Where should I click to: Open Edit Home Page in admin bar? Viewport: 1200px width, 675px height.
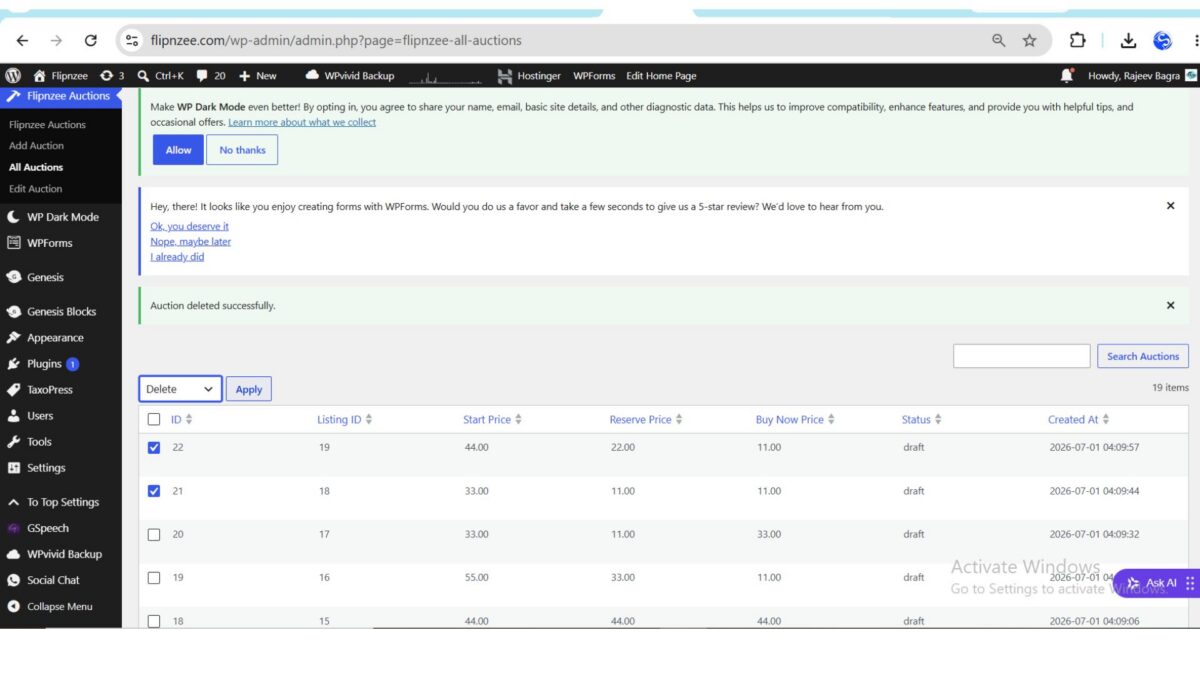tap(661, 76)
